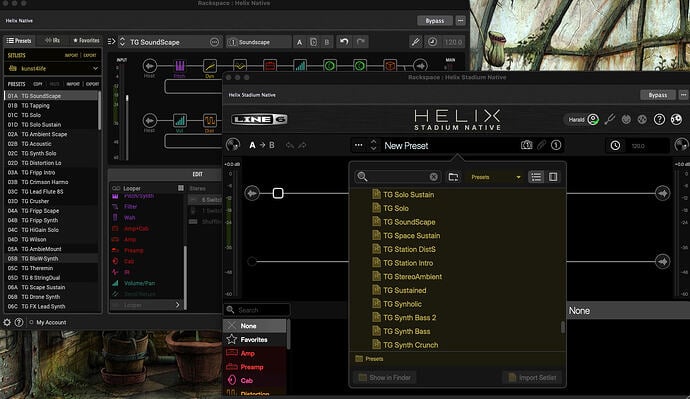Switch to Favorites tab in Helix Native
The width and height of the screenshot is (690, 399).
tap(86, 40)
